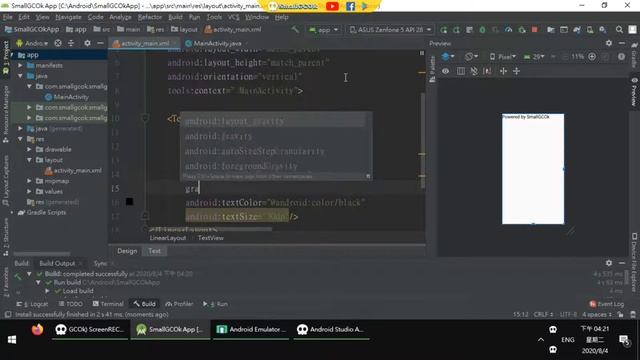Click the Run app icon in toolbar
This screenshot has height=360, width=640.
pyautogui.click(x=443, y=30)
